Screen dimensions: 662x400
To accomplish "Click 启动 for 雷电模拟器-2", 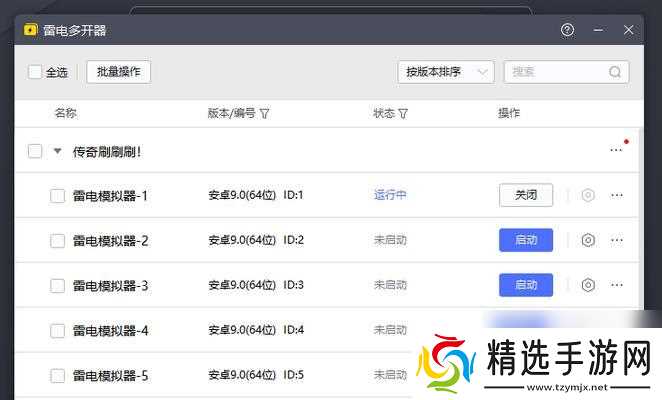I will tap(526, 240).
